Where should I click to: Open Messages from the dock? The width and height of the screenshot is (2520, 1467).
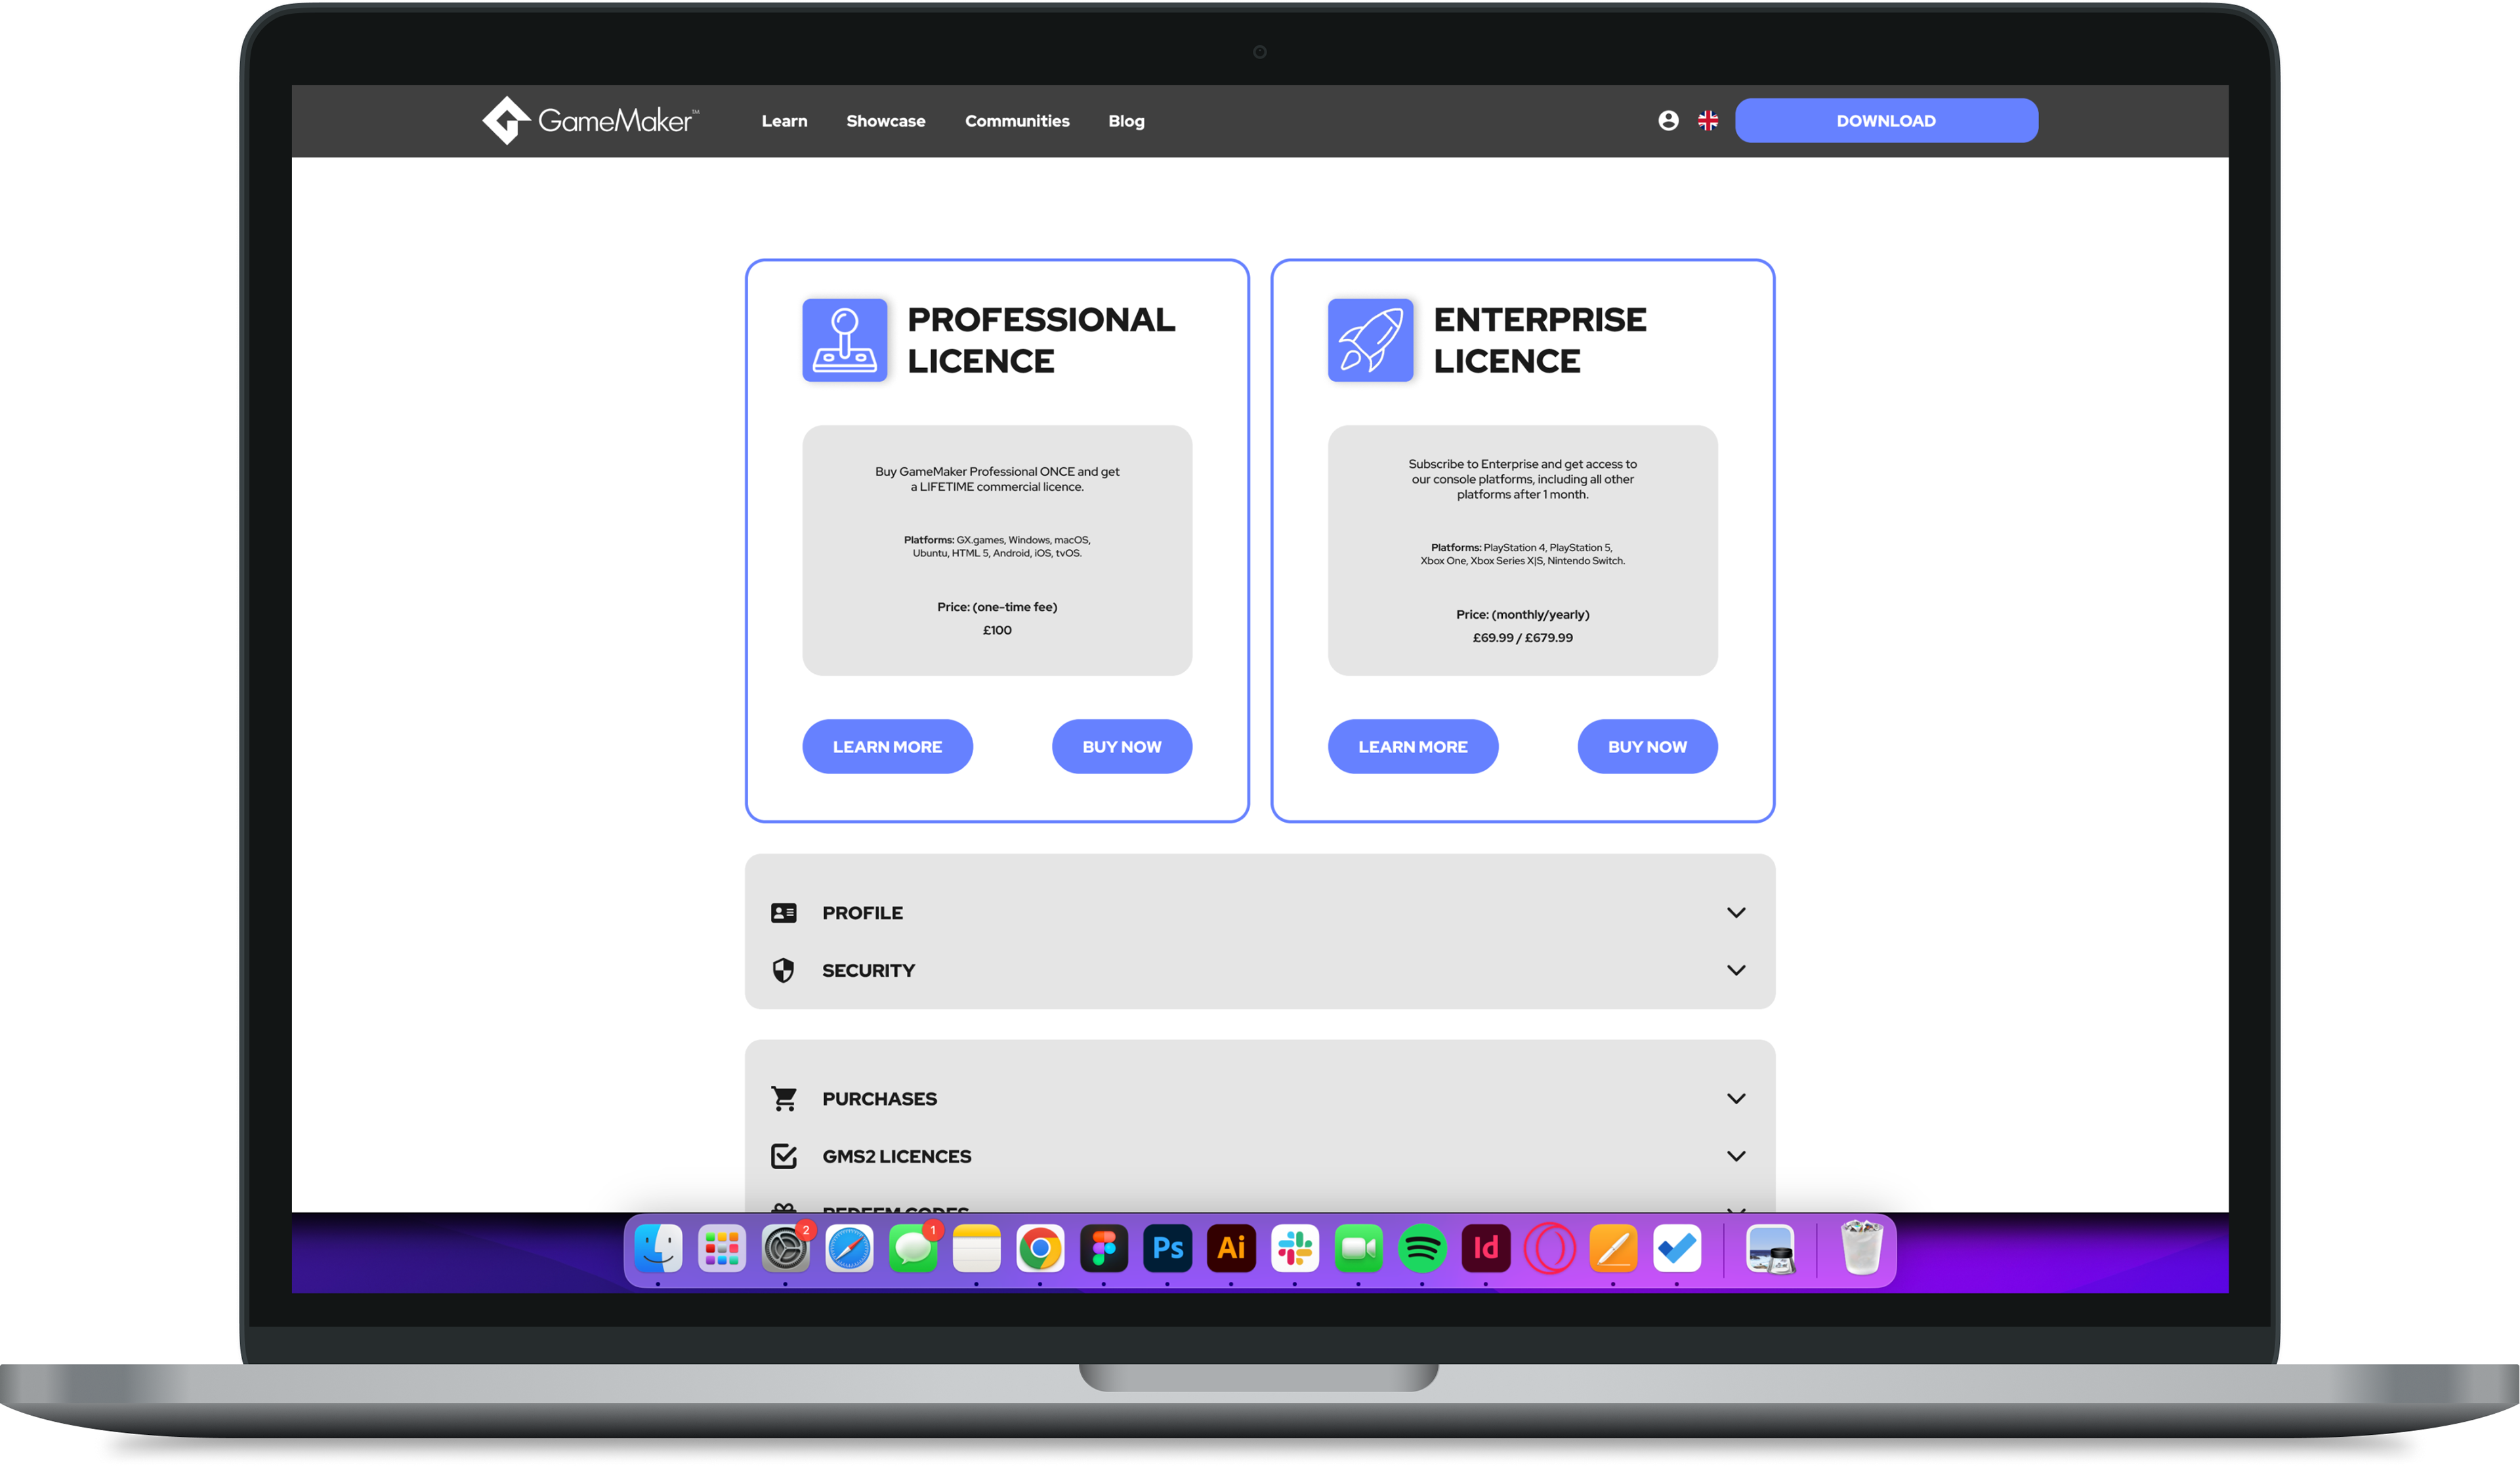tap(913, 1249)
